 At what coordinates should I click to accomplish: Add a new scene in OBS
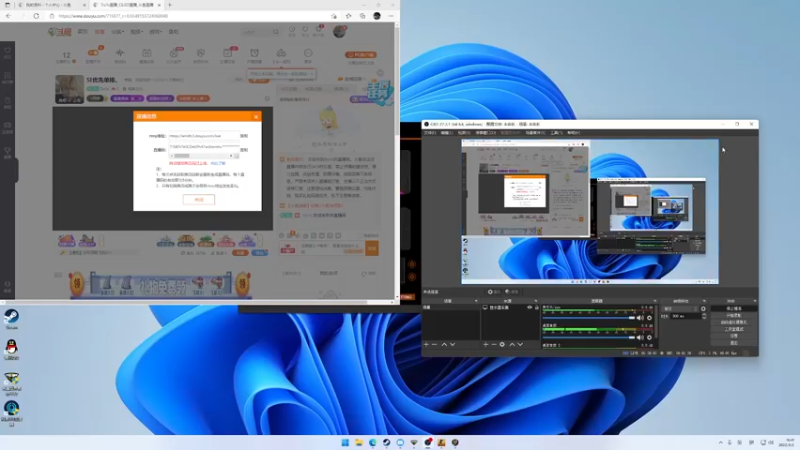(427, 344)
